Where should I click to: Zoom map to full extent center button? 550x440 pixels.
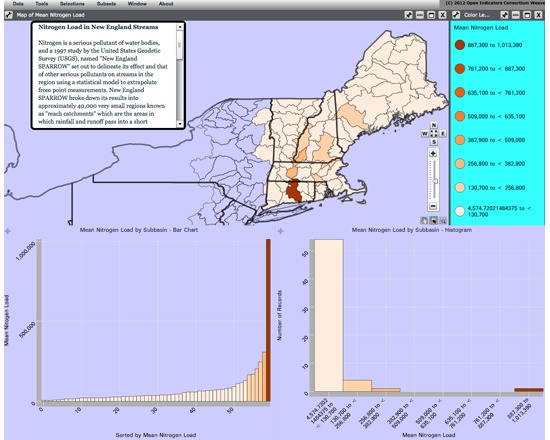click(x=434, y=134)
